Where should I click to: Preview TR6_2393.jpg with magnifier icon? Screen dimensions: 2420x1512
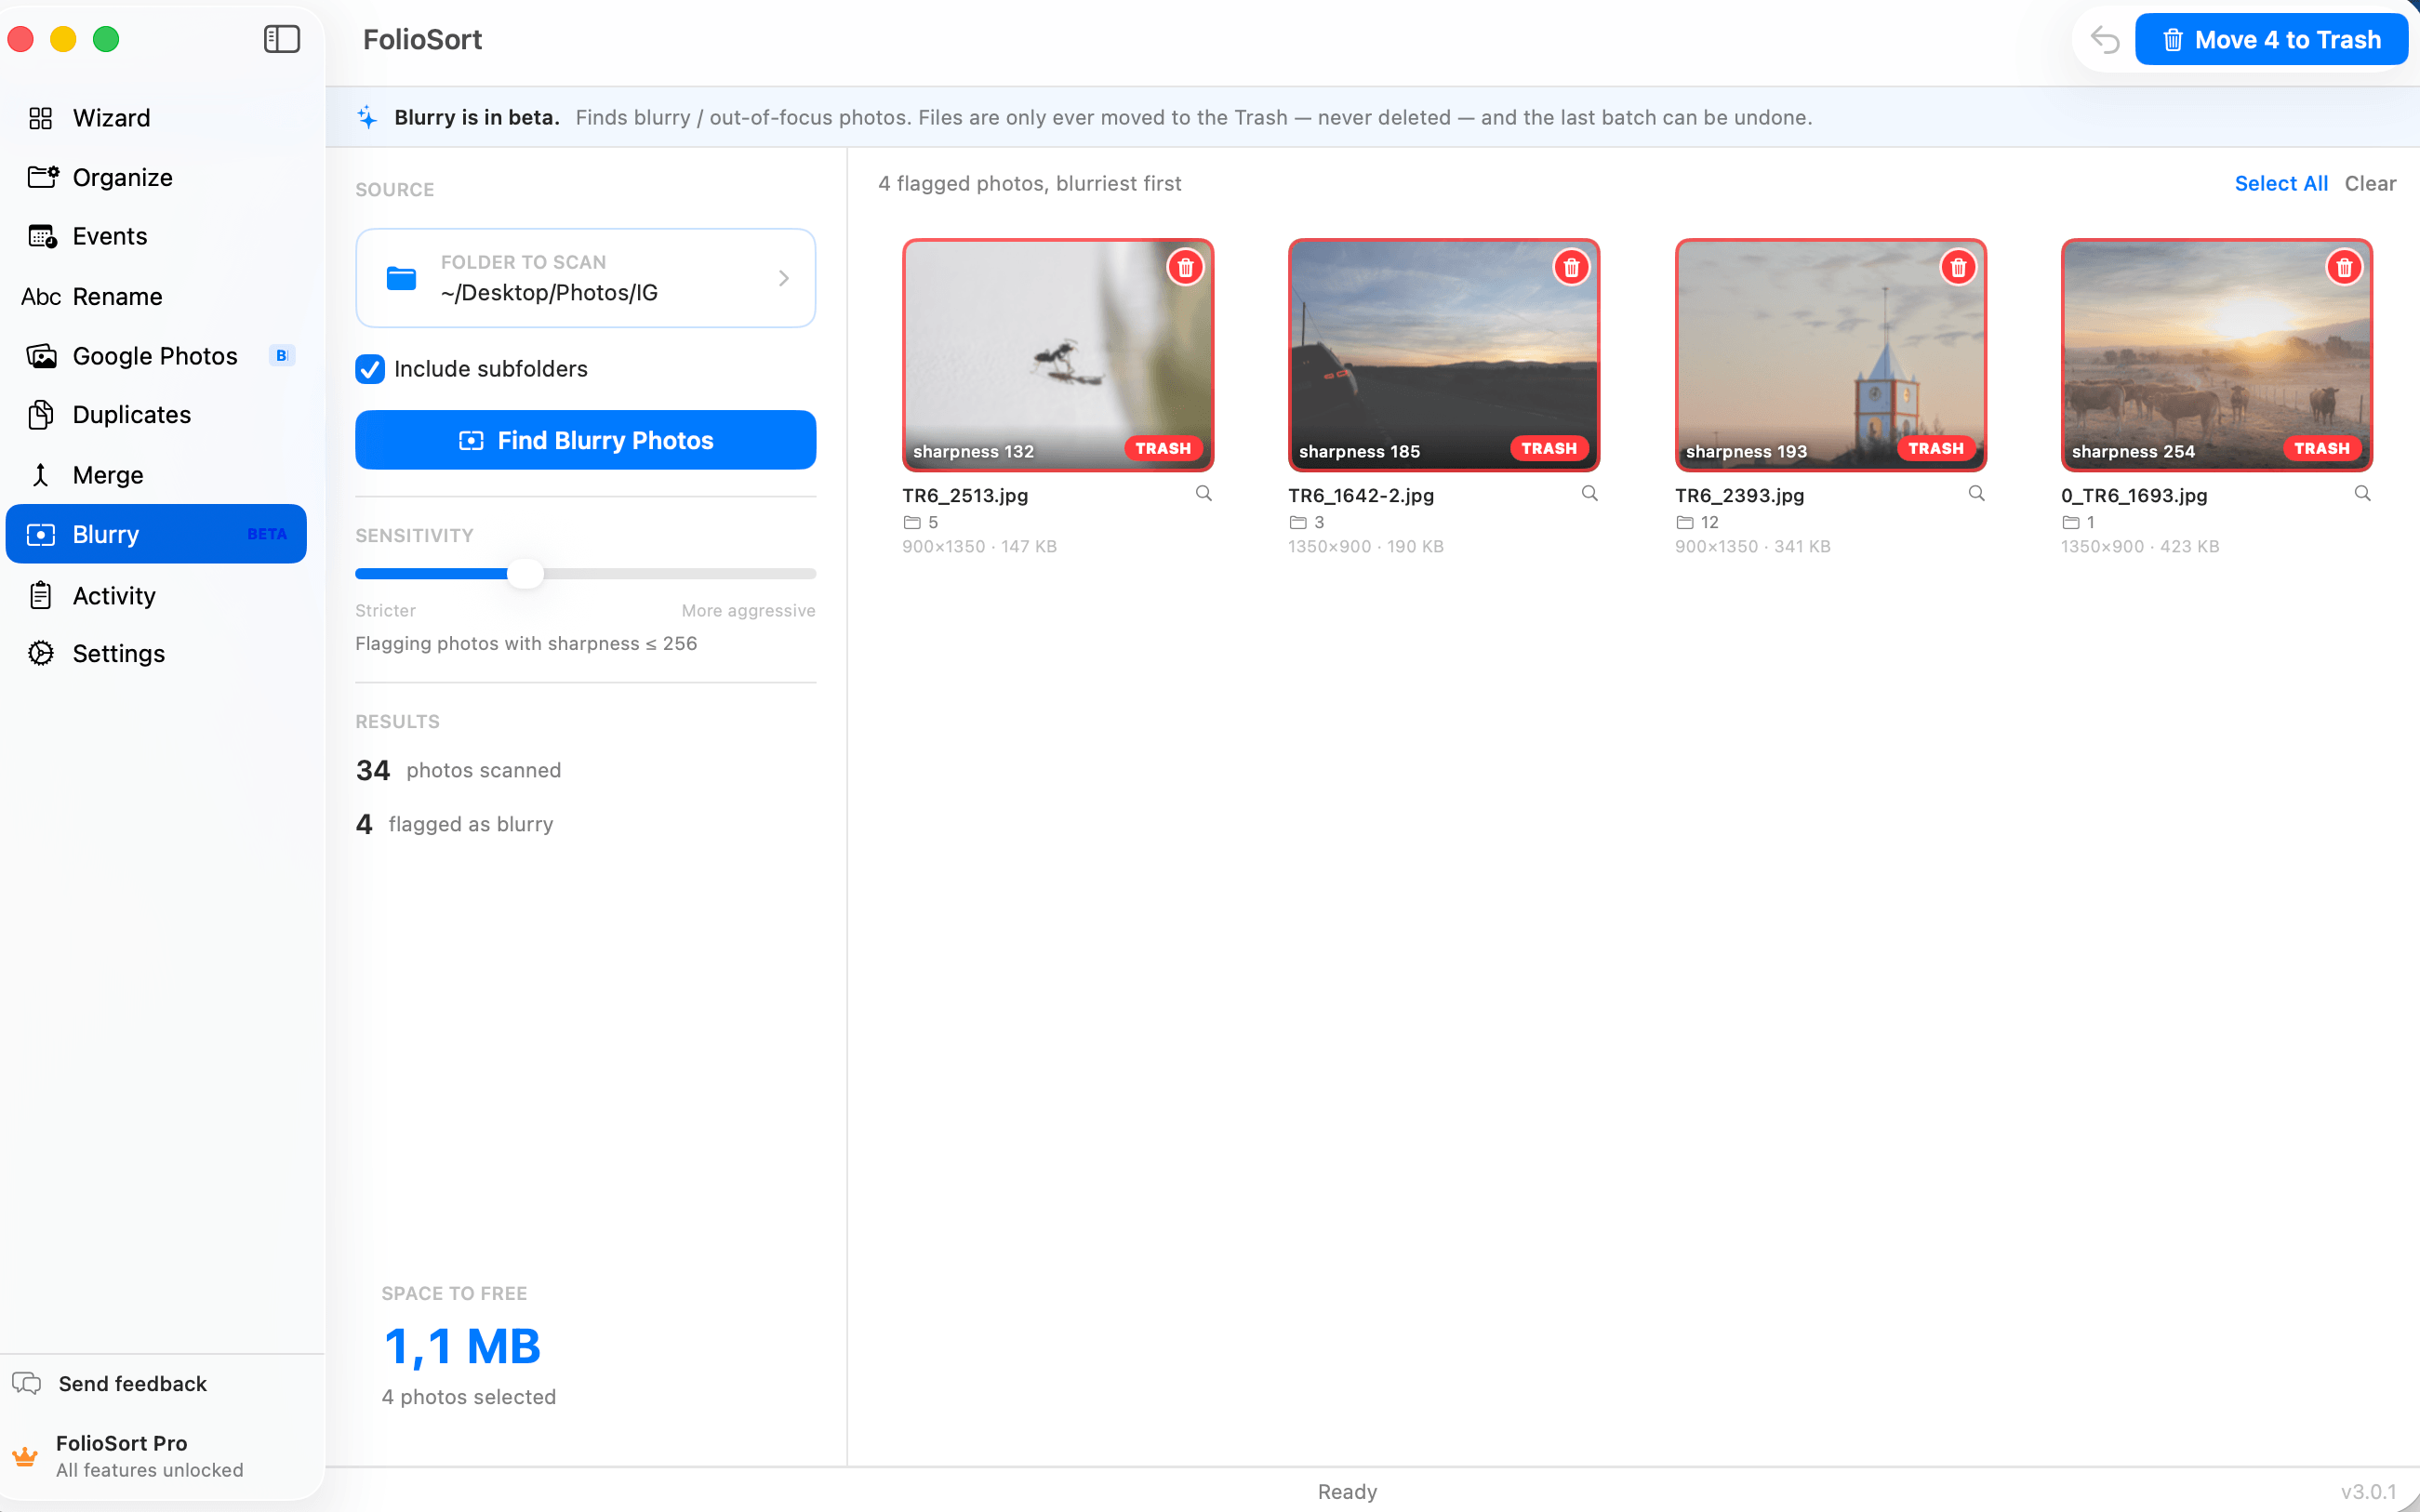1976,493
